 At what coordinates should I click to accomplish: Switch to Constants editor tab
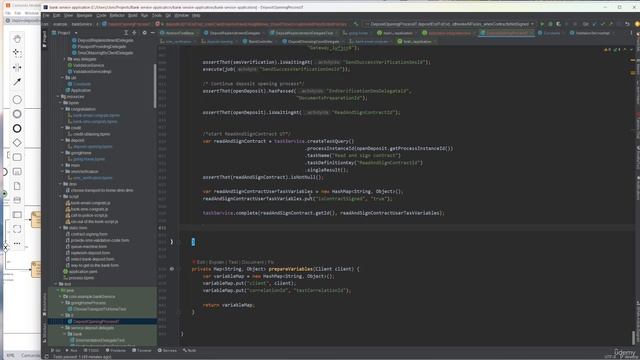[x=551, y=33]
